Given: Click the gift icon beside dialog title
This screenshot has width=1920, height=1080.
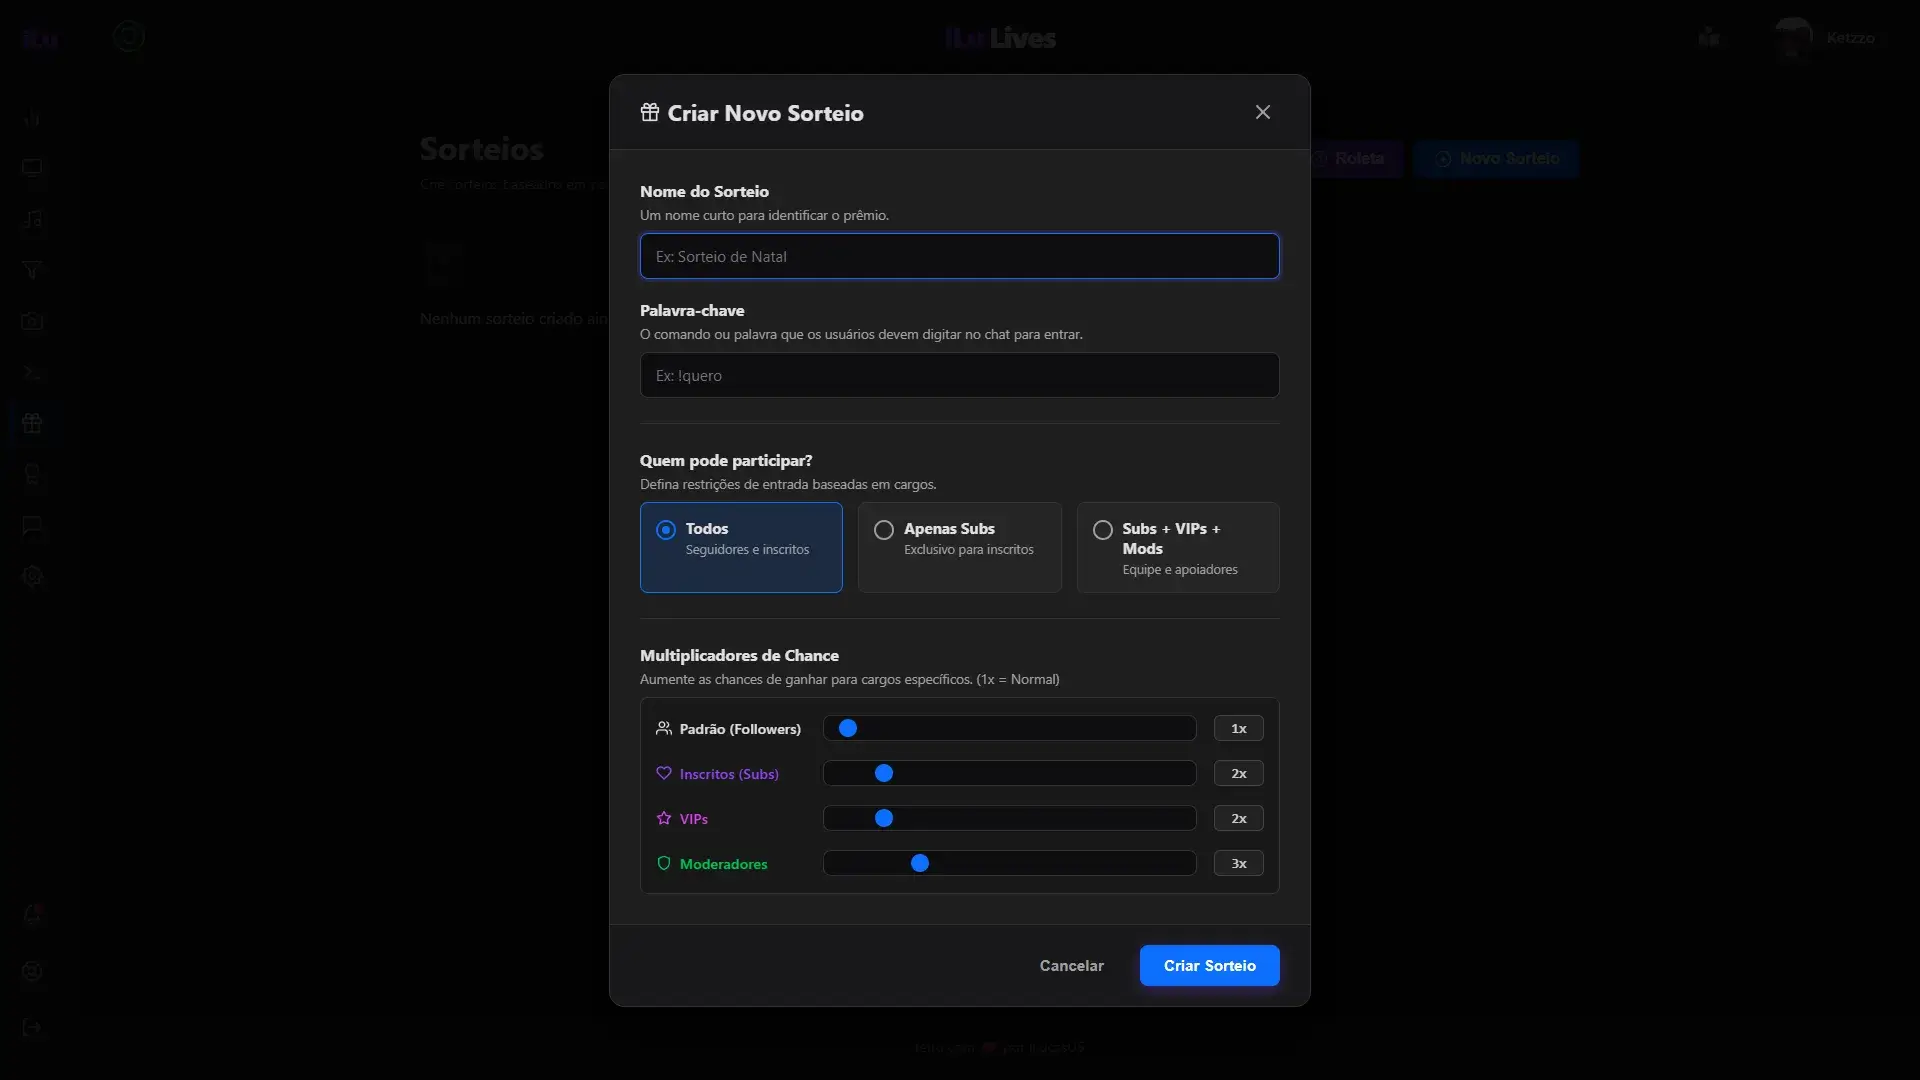Looking at the screenshot, I should tap(650, 112).
